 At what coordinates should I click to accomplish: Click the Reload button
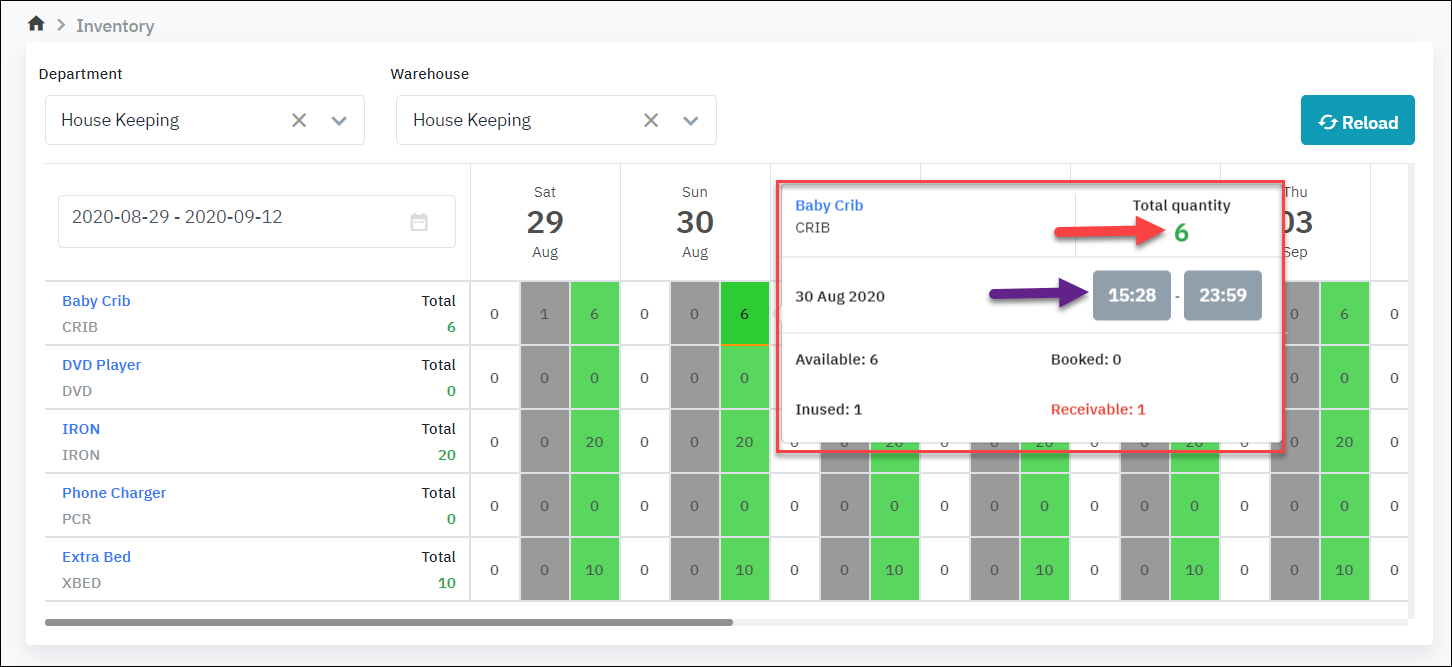coord(1357,121)
